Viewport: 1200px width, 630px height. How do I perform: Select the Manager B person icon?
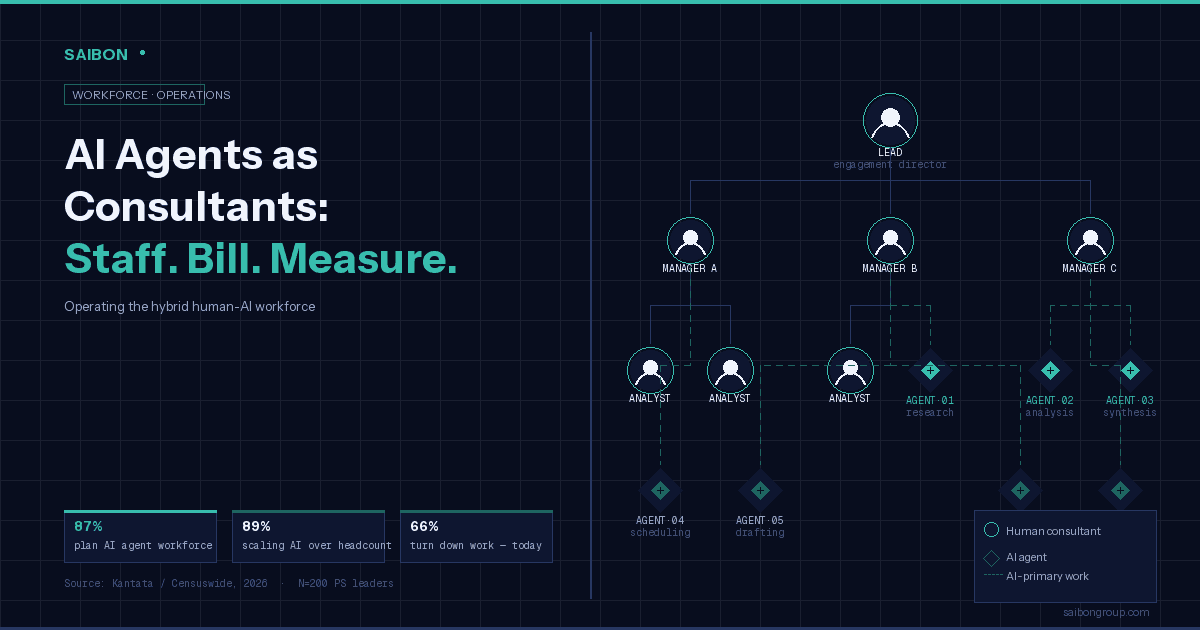(x=890, y=240)
